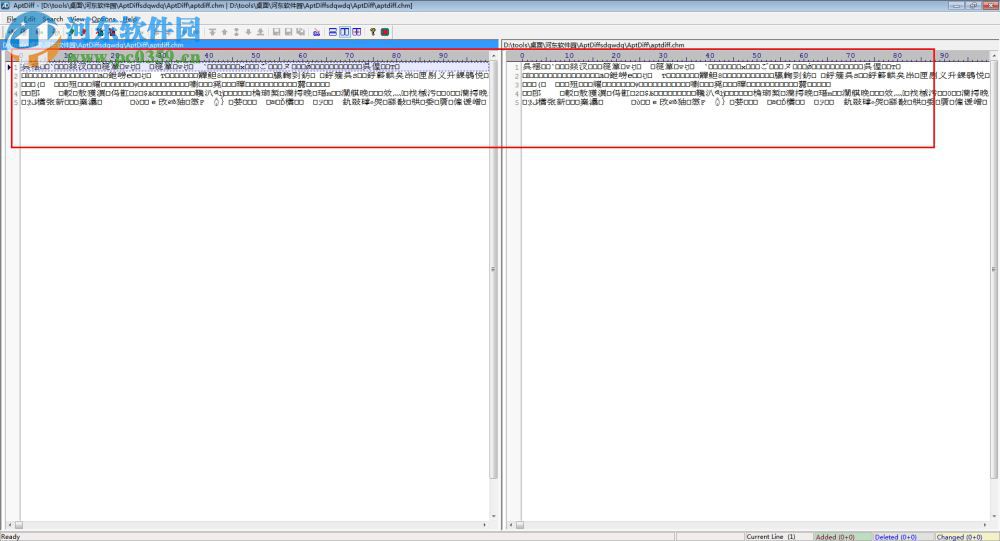Go to previous difference arrow icon
This screenshot has width=1000, height=541.
(224, 32)
